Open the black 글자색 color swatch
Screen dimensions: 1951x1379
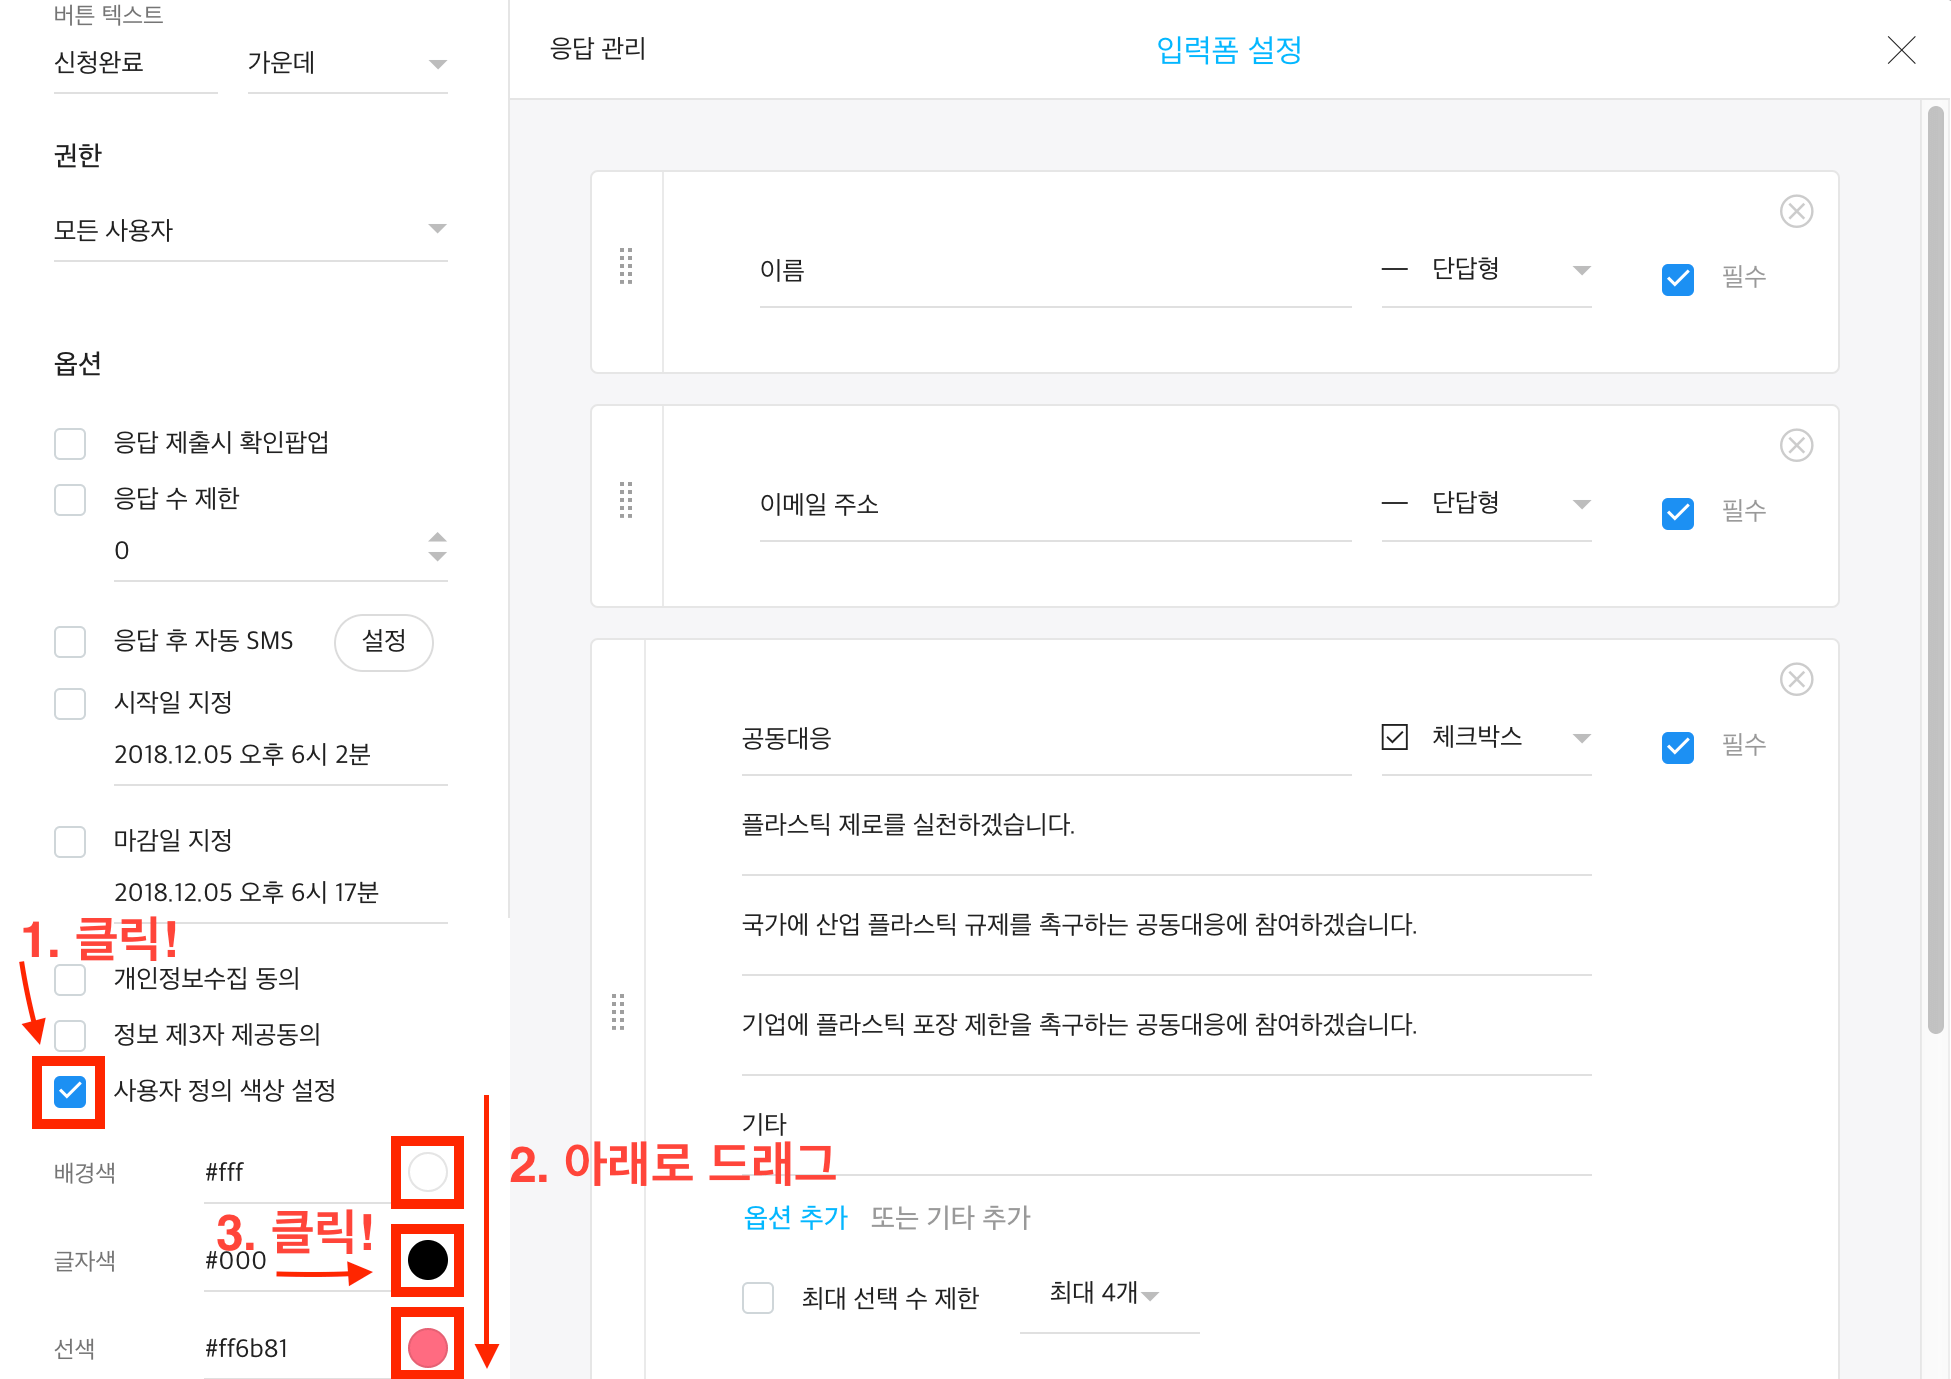[428, 1260]
